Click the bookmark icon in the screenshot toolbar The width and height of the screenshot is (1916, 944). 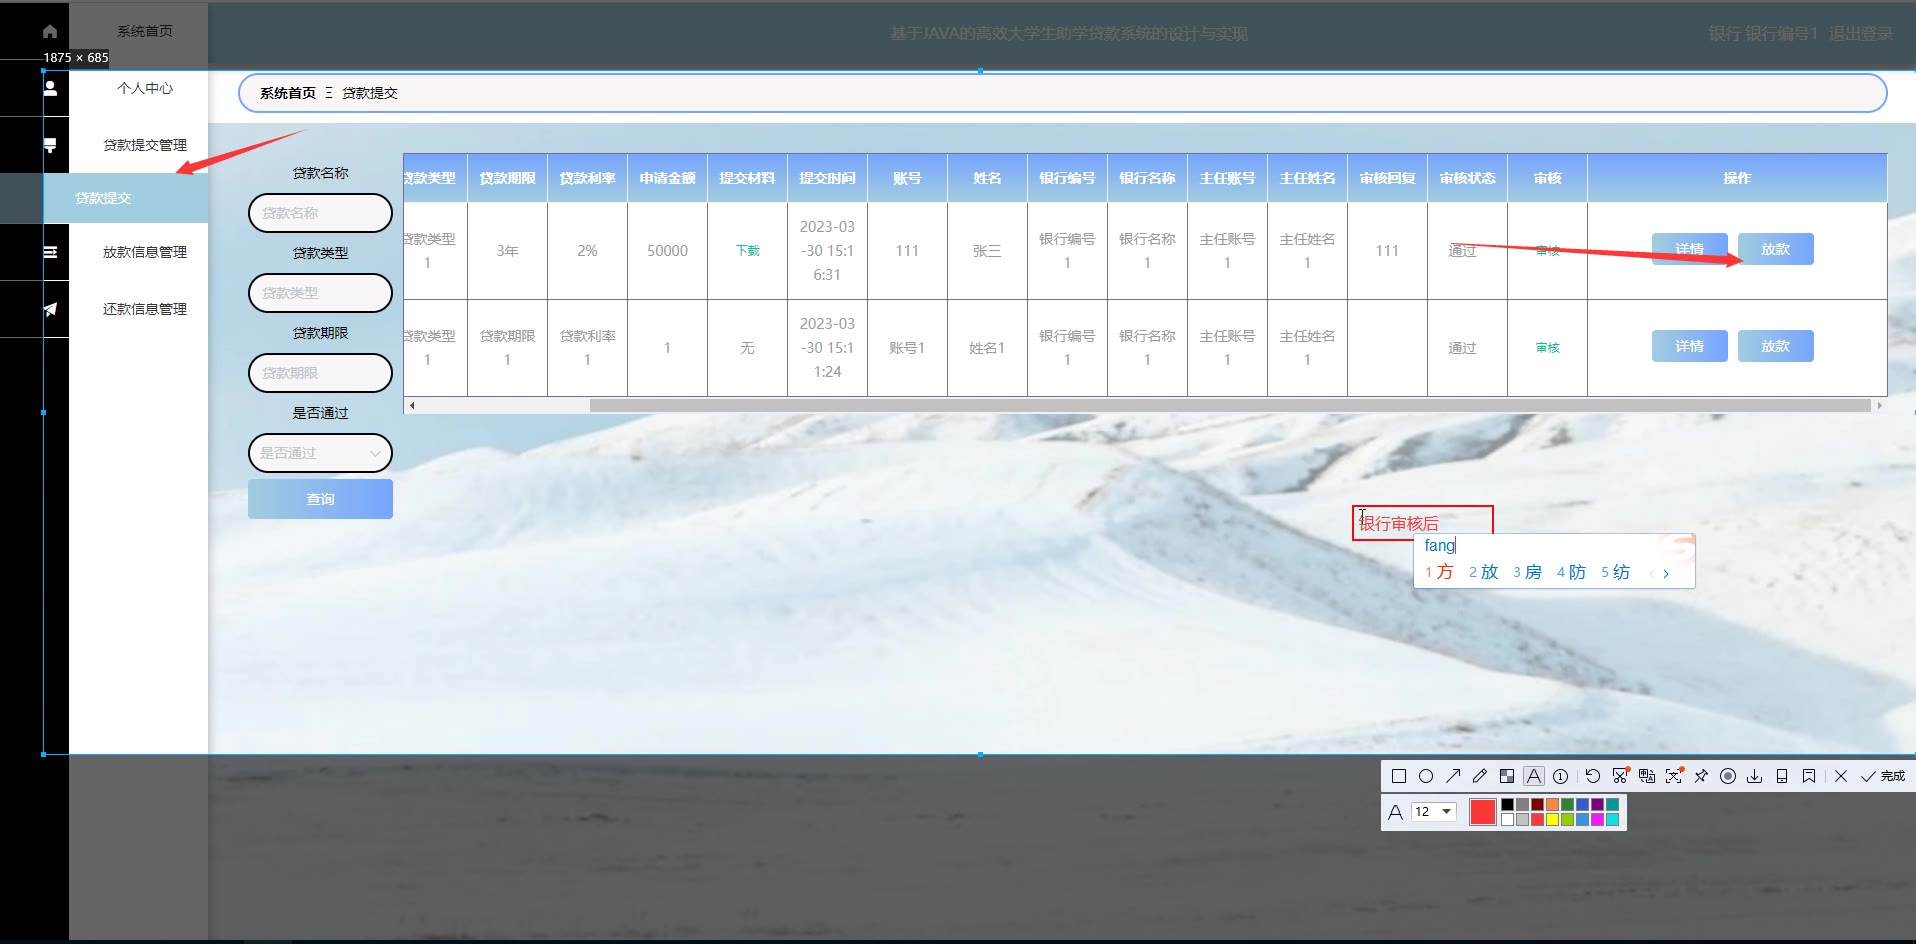pyautogui.click(x=1809, y=776)
